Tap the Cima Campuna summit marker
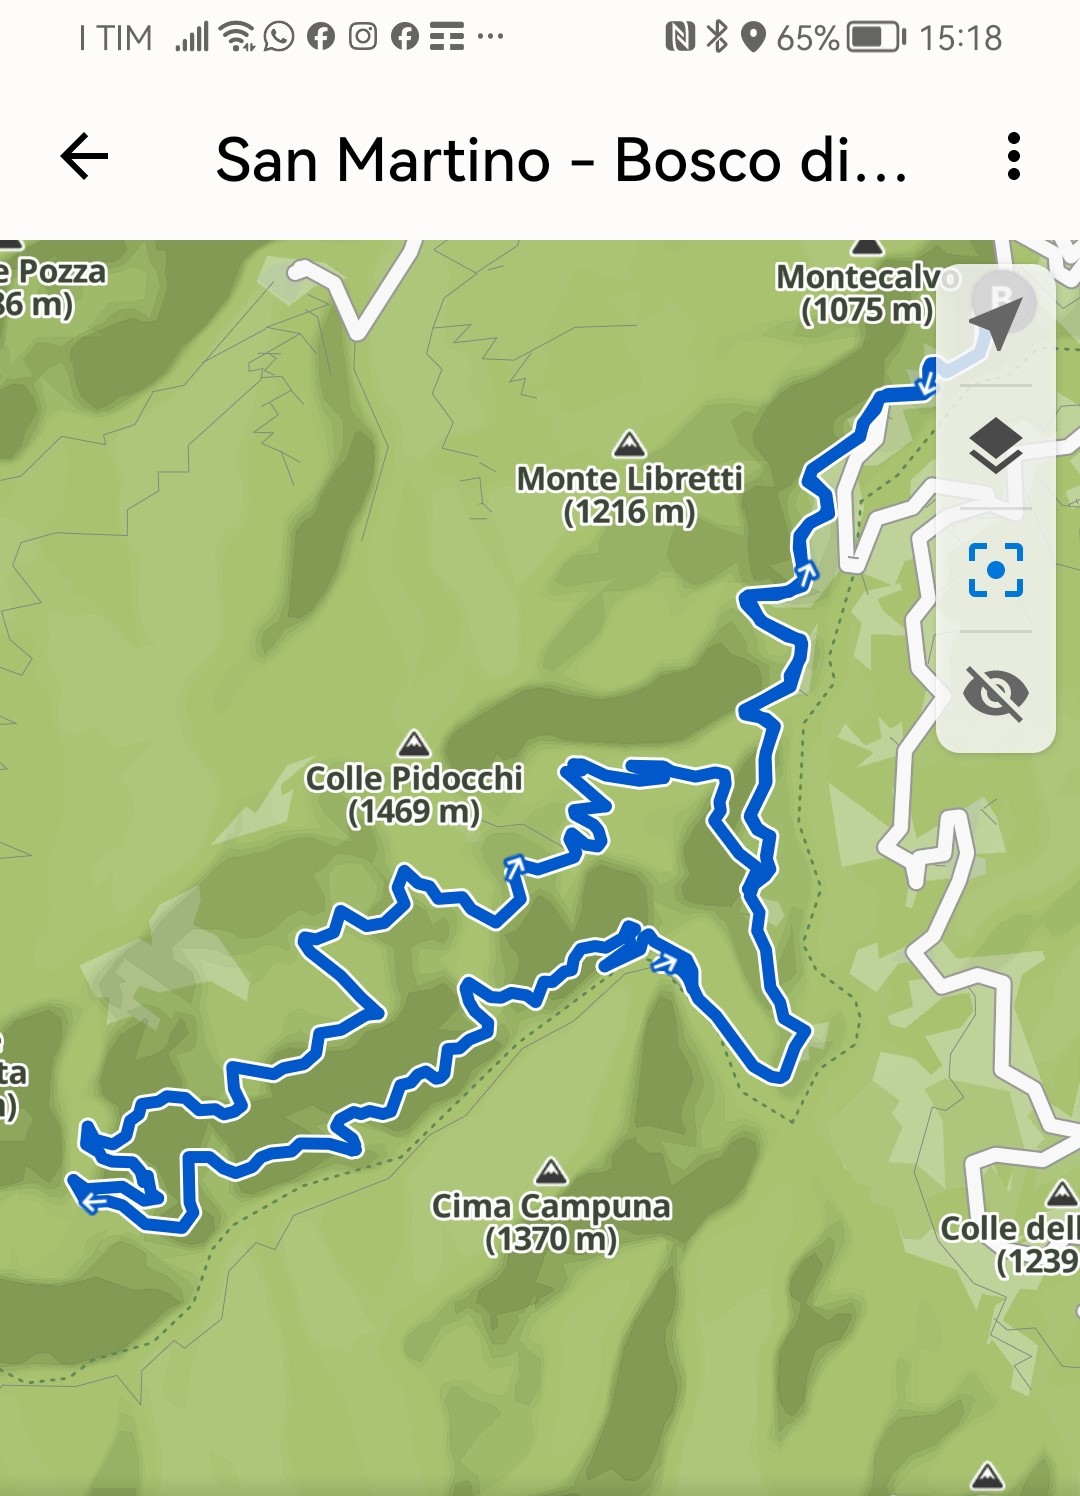 (x=551, y=1171)
